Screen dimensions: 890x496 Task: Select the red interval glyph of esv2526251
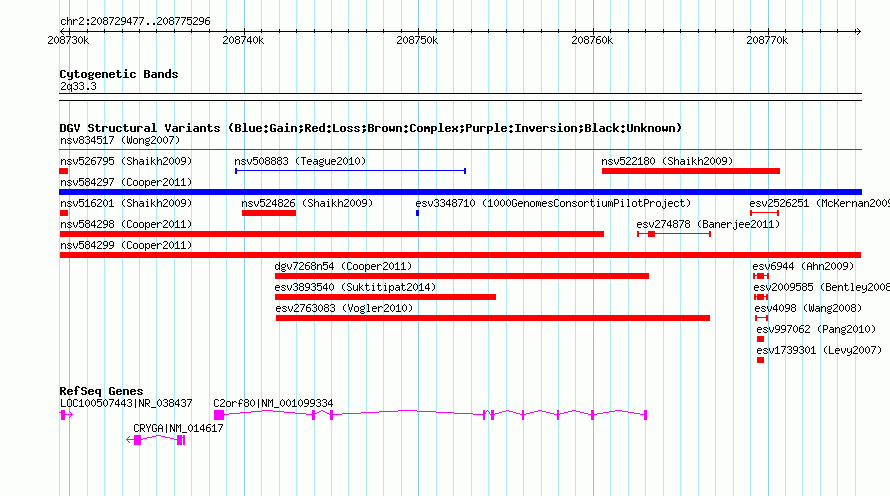[x=764, y=213]
